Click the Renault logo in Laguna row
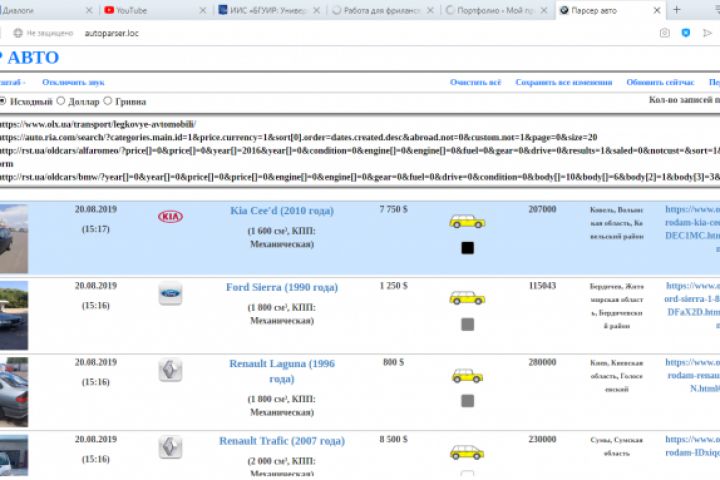Screen dimensions: 720x480 [x=170, y=370]
